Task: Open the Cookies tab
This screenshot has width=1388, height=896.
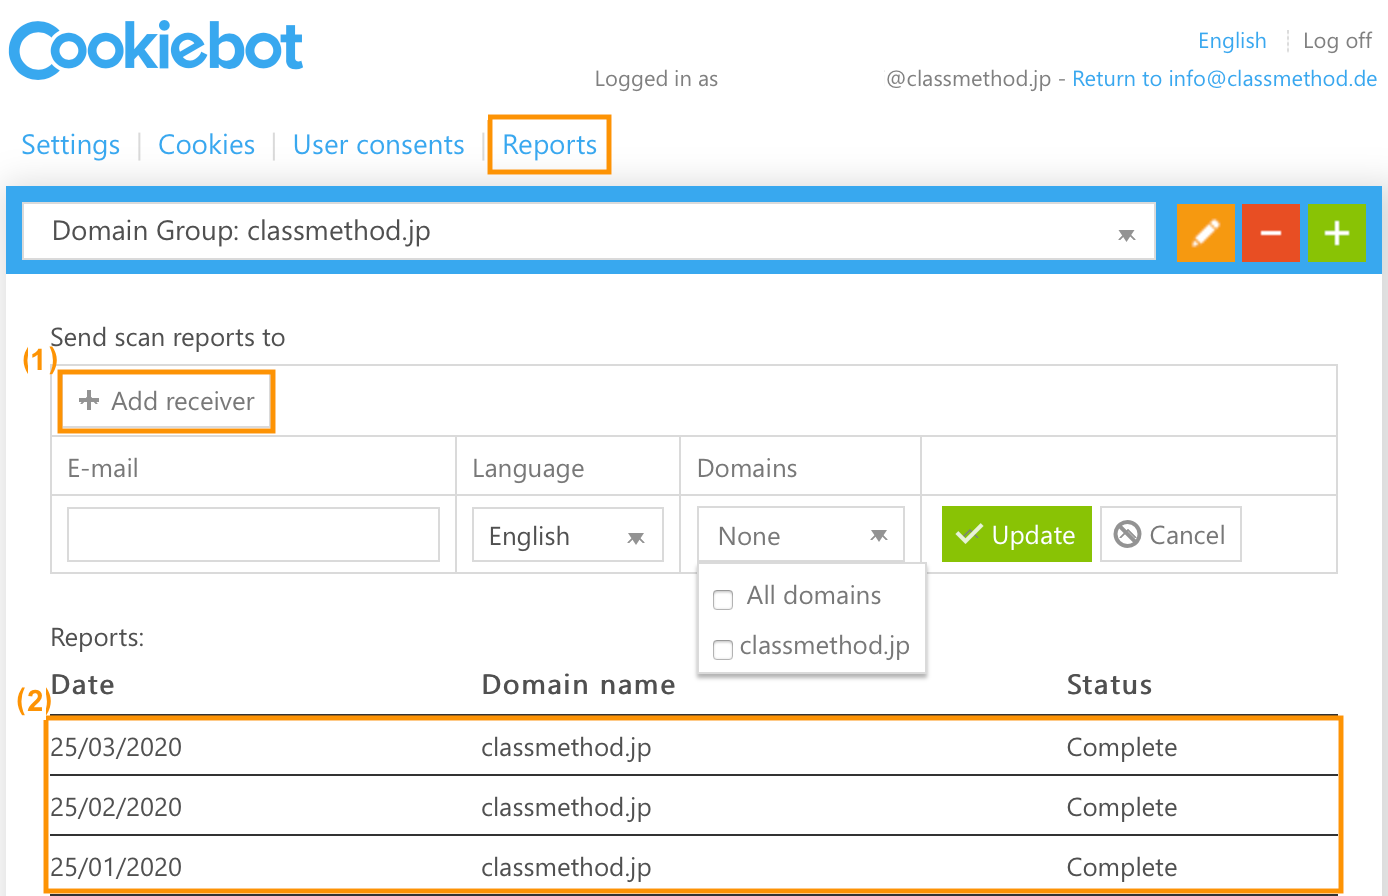Action: tap(207, 145)
